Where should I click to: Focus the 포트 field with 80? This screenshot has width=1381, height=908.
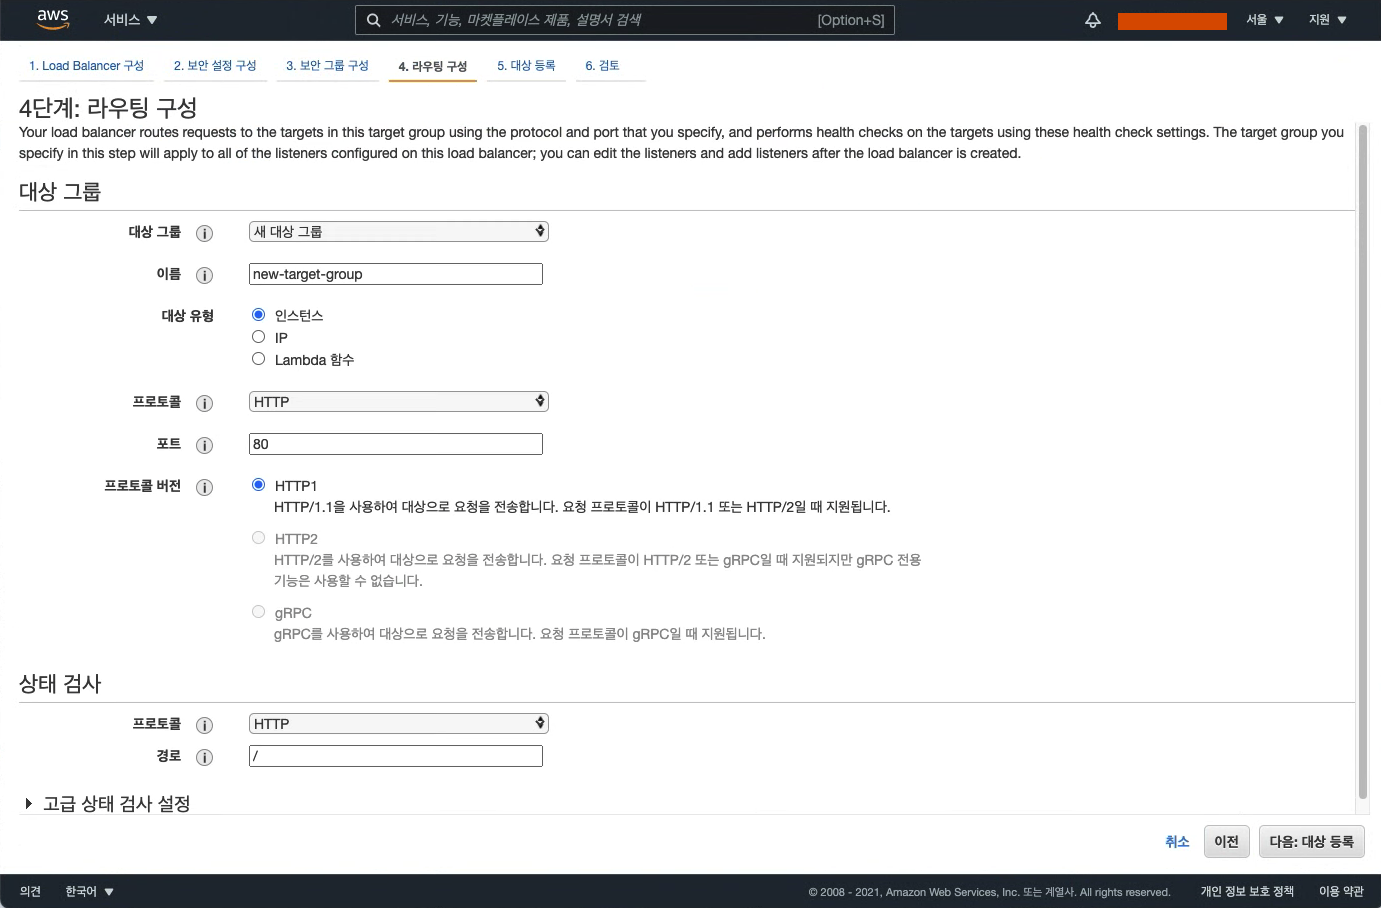(x=395, y=444)
